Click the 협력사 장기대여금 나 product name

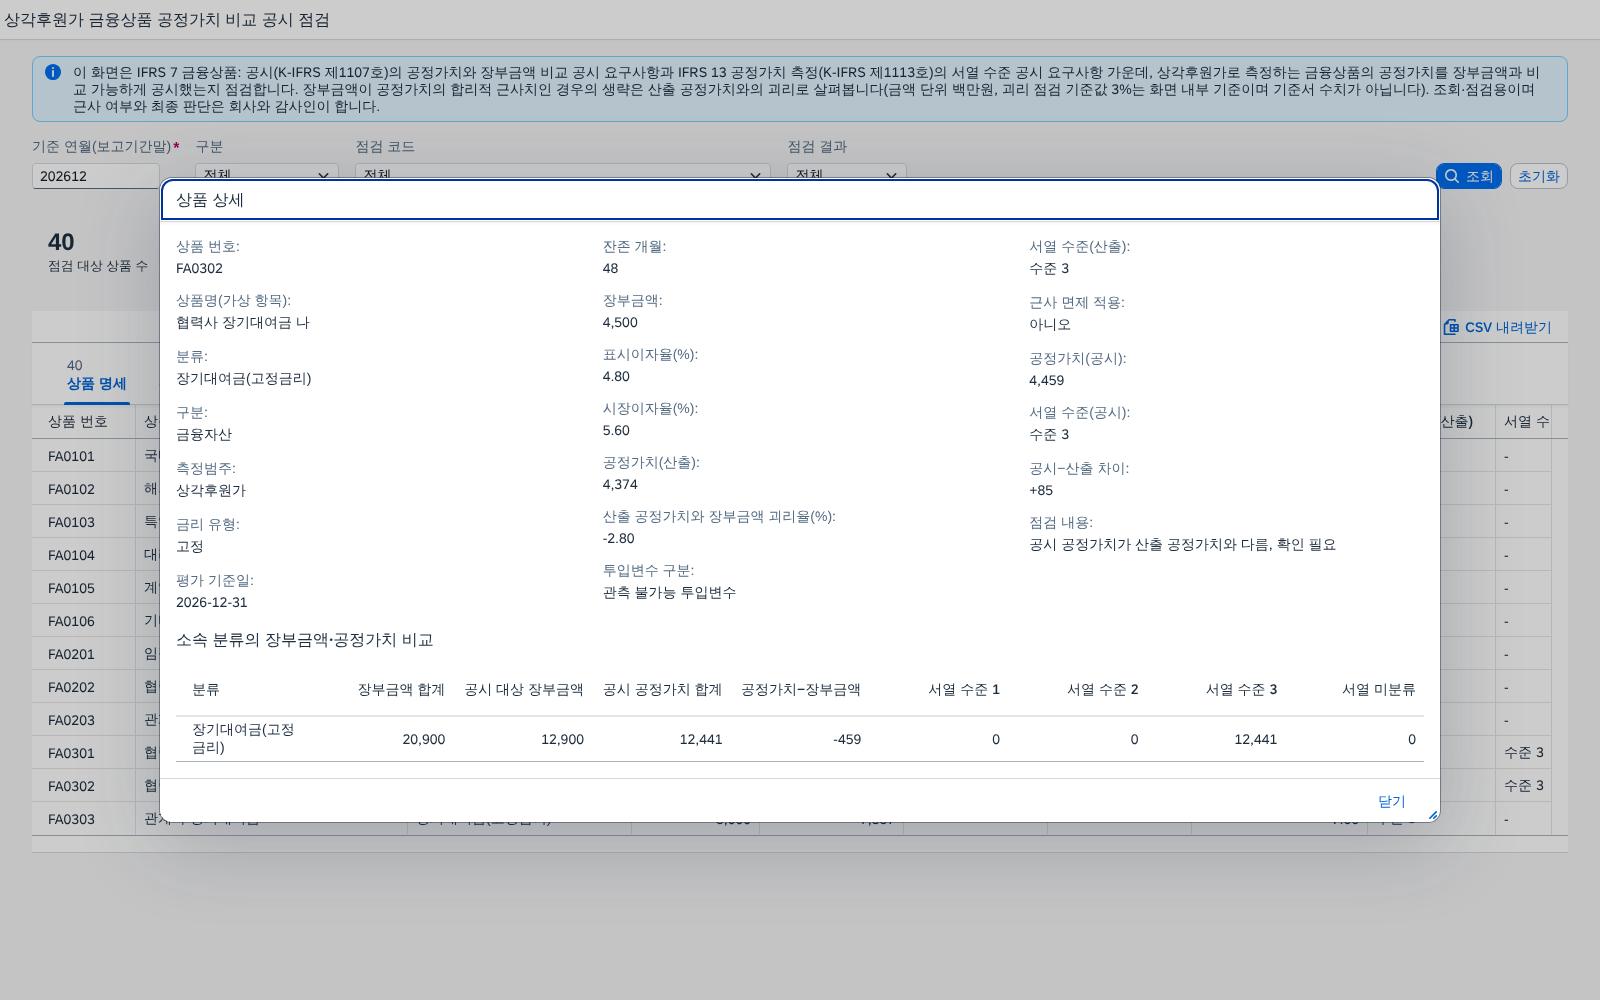point(243,322)
